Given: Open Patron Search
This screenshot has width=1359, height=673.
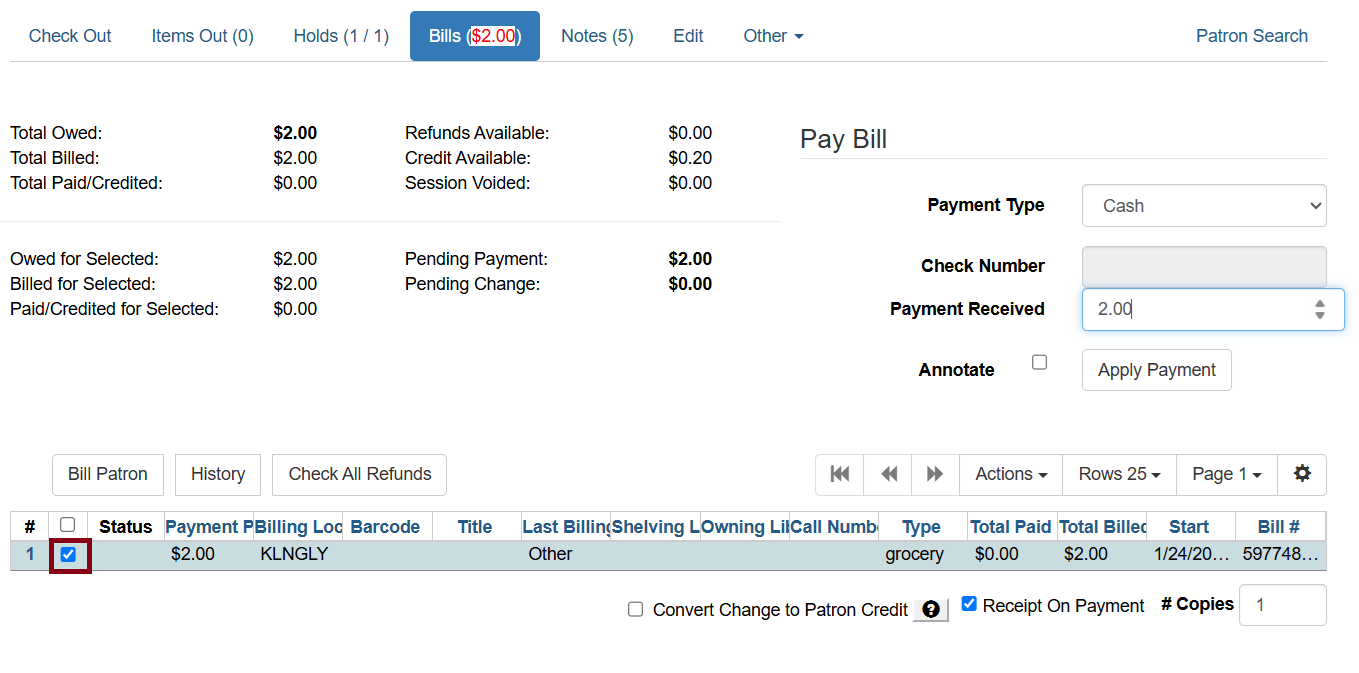Looking at the screenshot, I should [1251, 35].
